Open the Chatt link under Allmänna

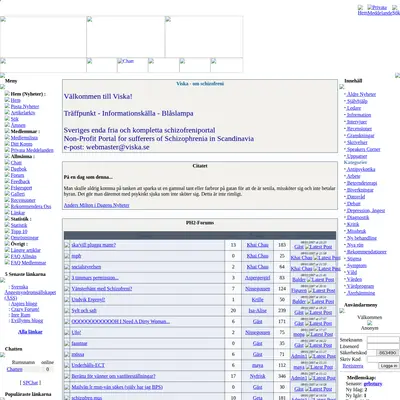tap(16, 163)
